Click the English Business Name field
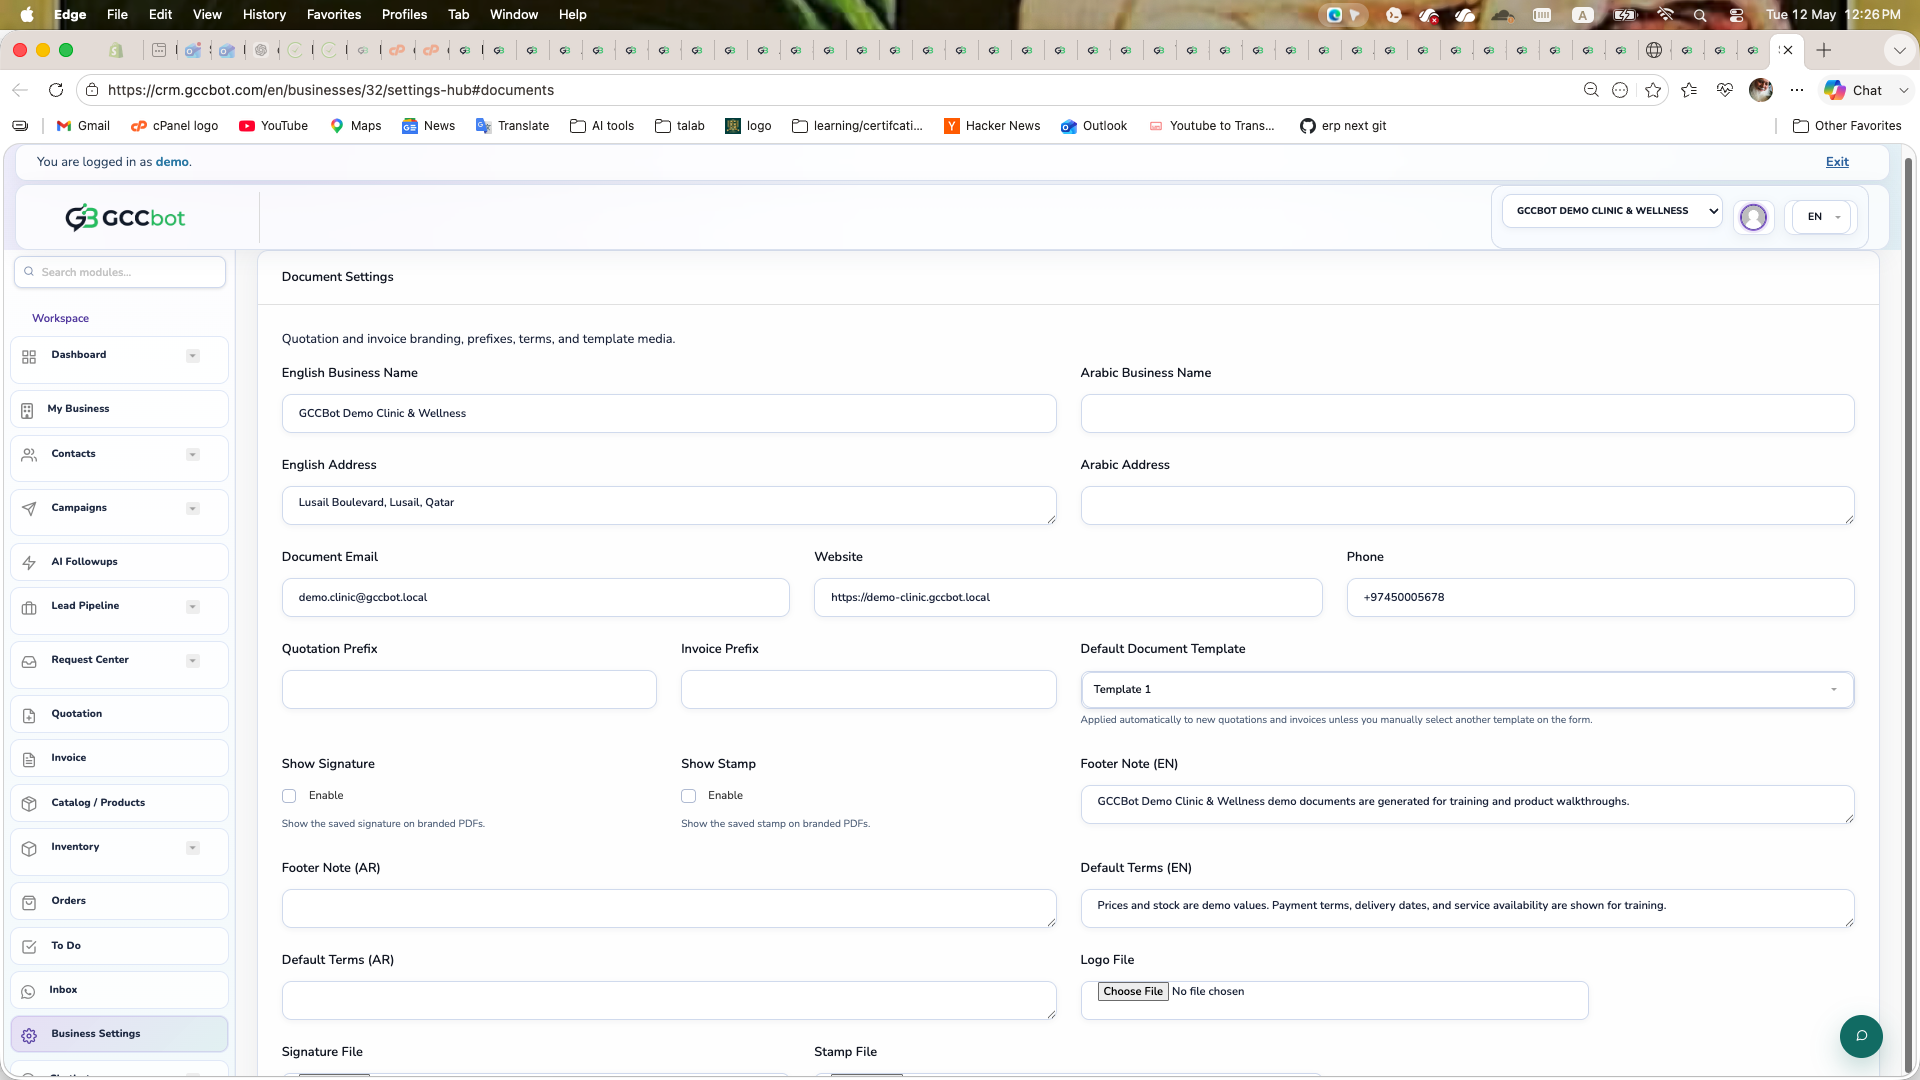The width and height of the screenshot is (1920, 1080). [x=669, y=414]
